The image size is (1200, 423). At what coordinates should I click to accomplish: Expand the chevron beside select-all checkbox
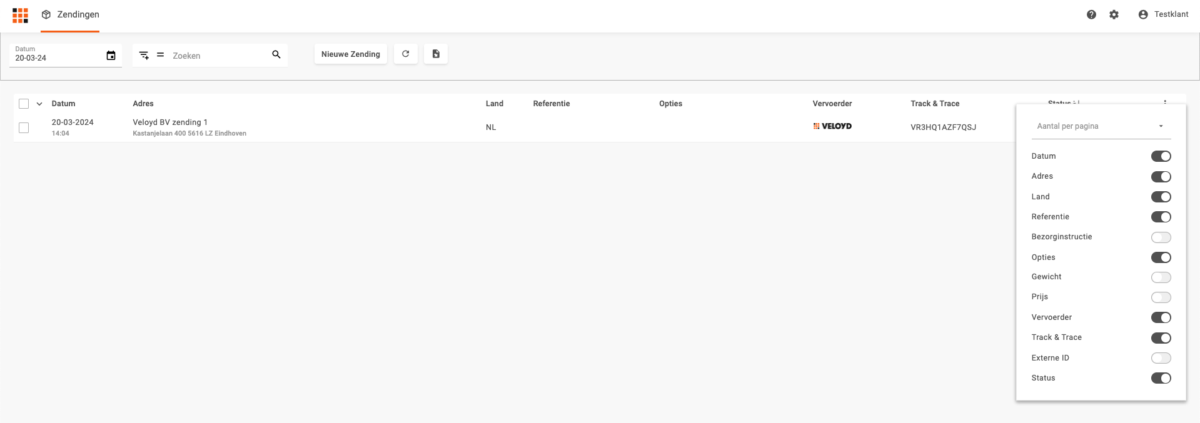click(x=40, y=104)
